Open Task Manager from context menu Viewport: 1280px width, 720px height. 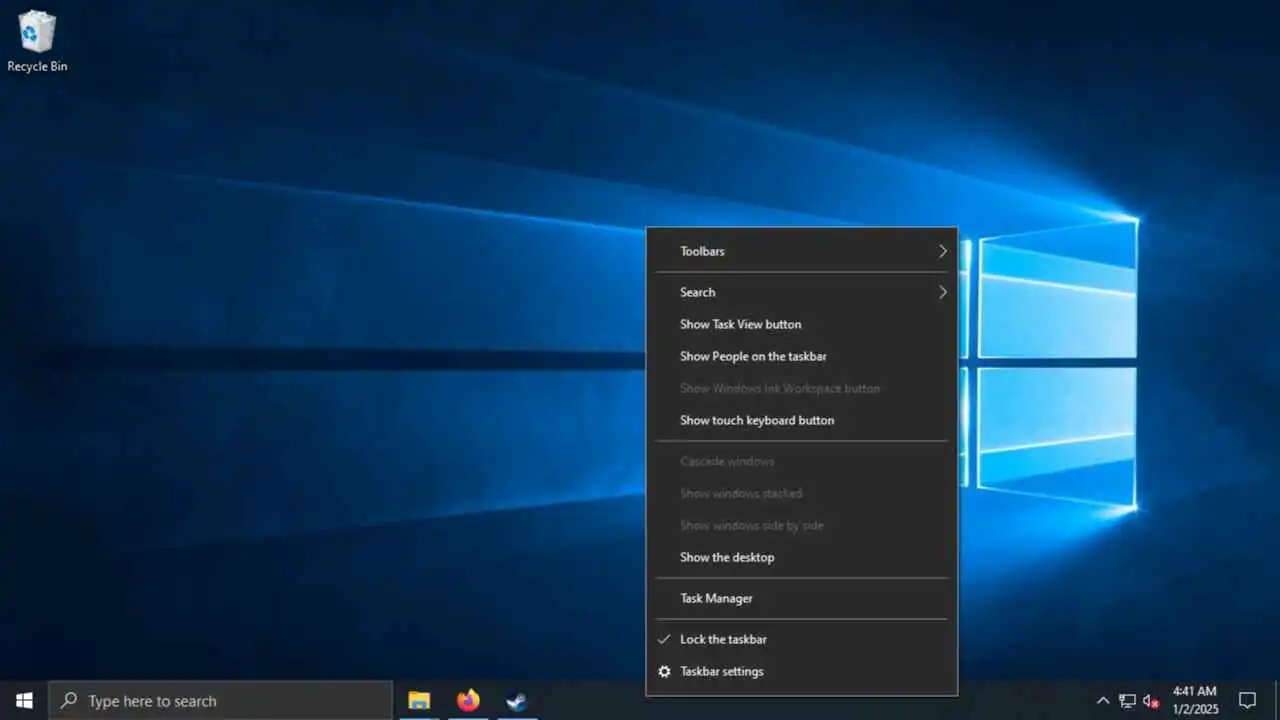[x=802, y=598]
